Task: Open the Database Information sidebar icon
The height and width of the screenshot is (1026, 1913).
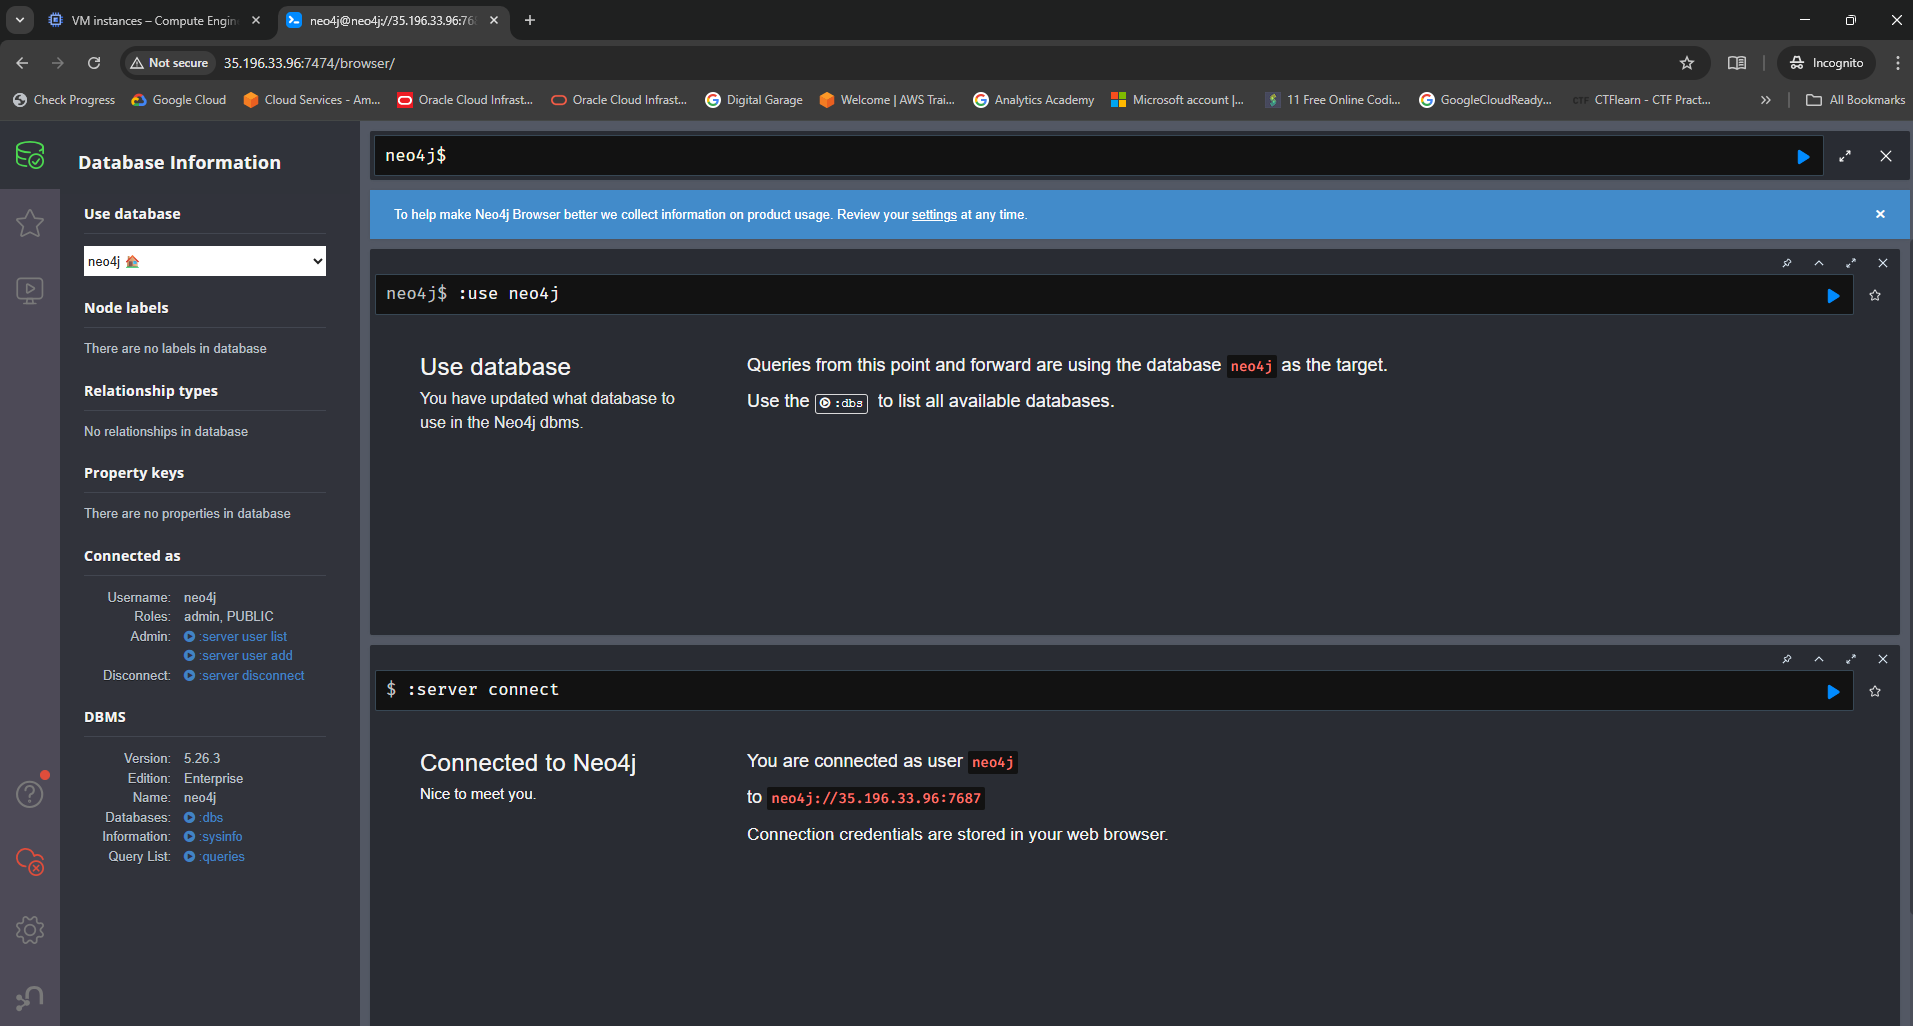Action: click(x=30, y=155)
